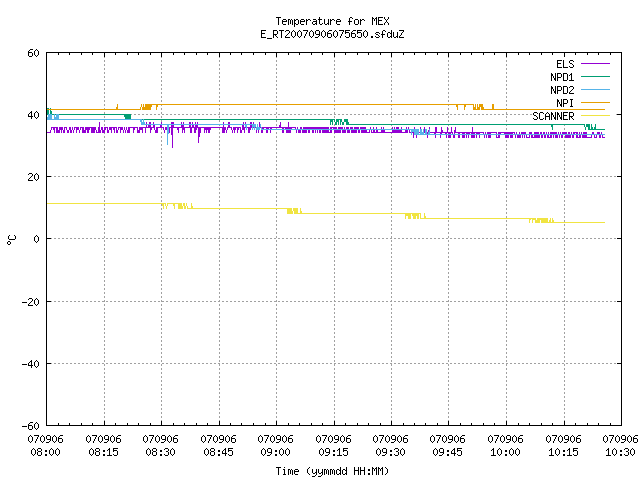Click the y-axis label -60
This screenshot has width=640, height=480.
pos(31,426)
